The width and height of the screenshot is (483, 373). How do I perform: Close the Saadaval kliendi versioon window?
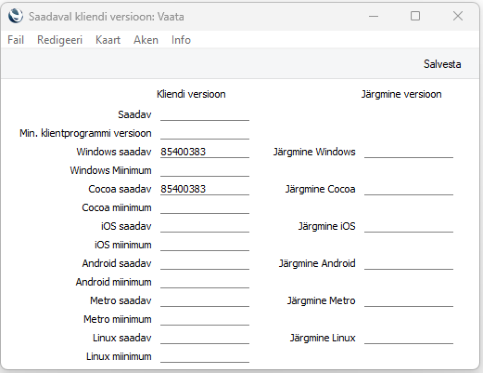(x=458, y=16)
